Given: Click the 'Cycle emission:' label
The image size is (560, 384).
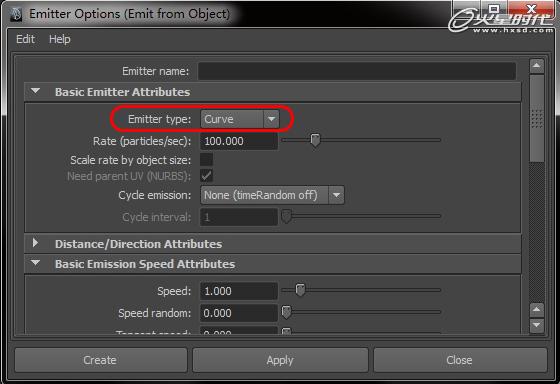Looking at the screenshot, I should coord(155,195).
